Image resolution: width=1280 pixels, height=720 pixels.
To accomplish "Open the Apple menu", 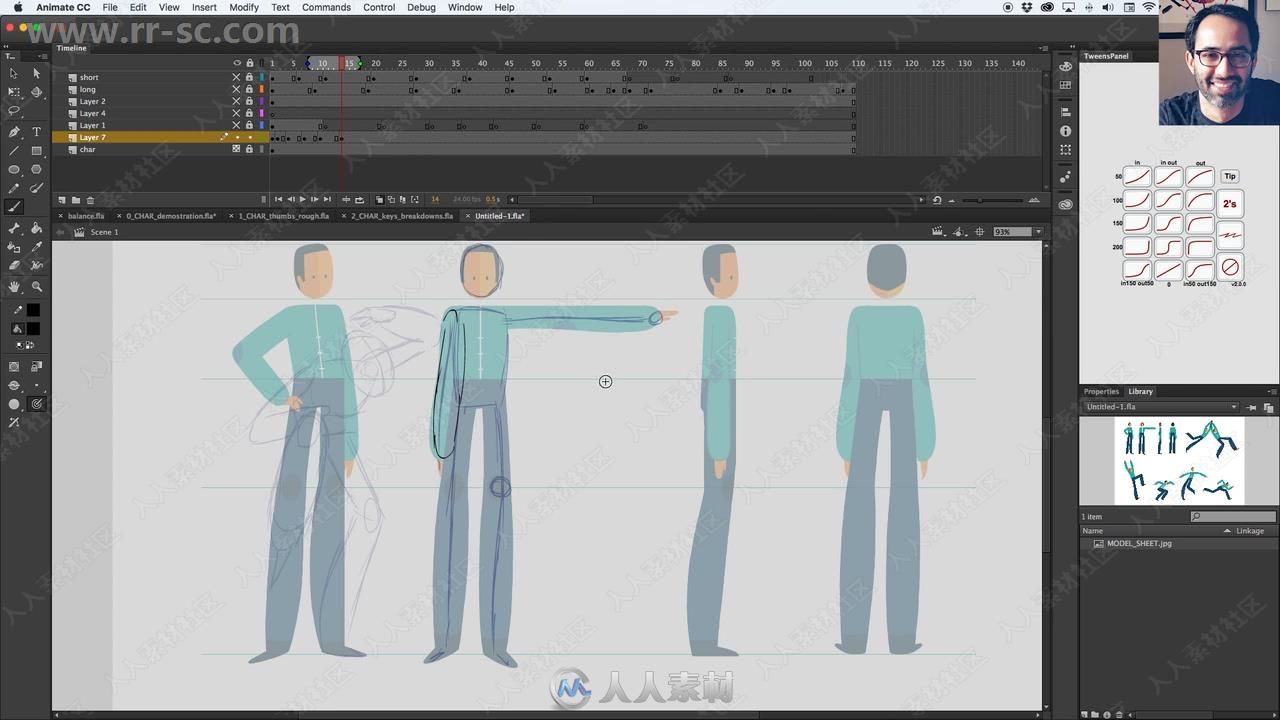I will 17,7.
